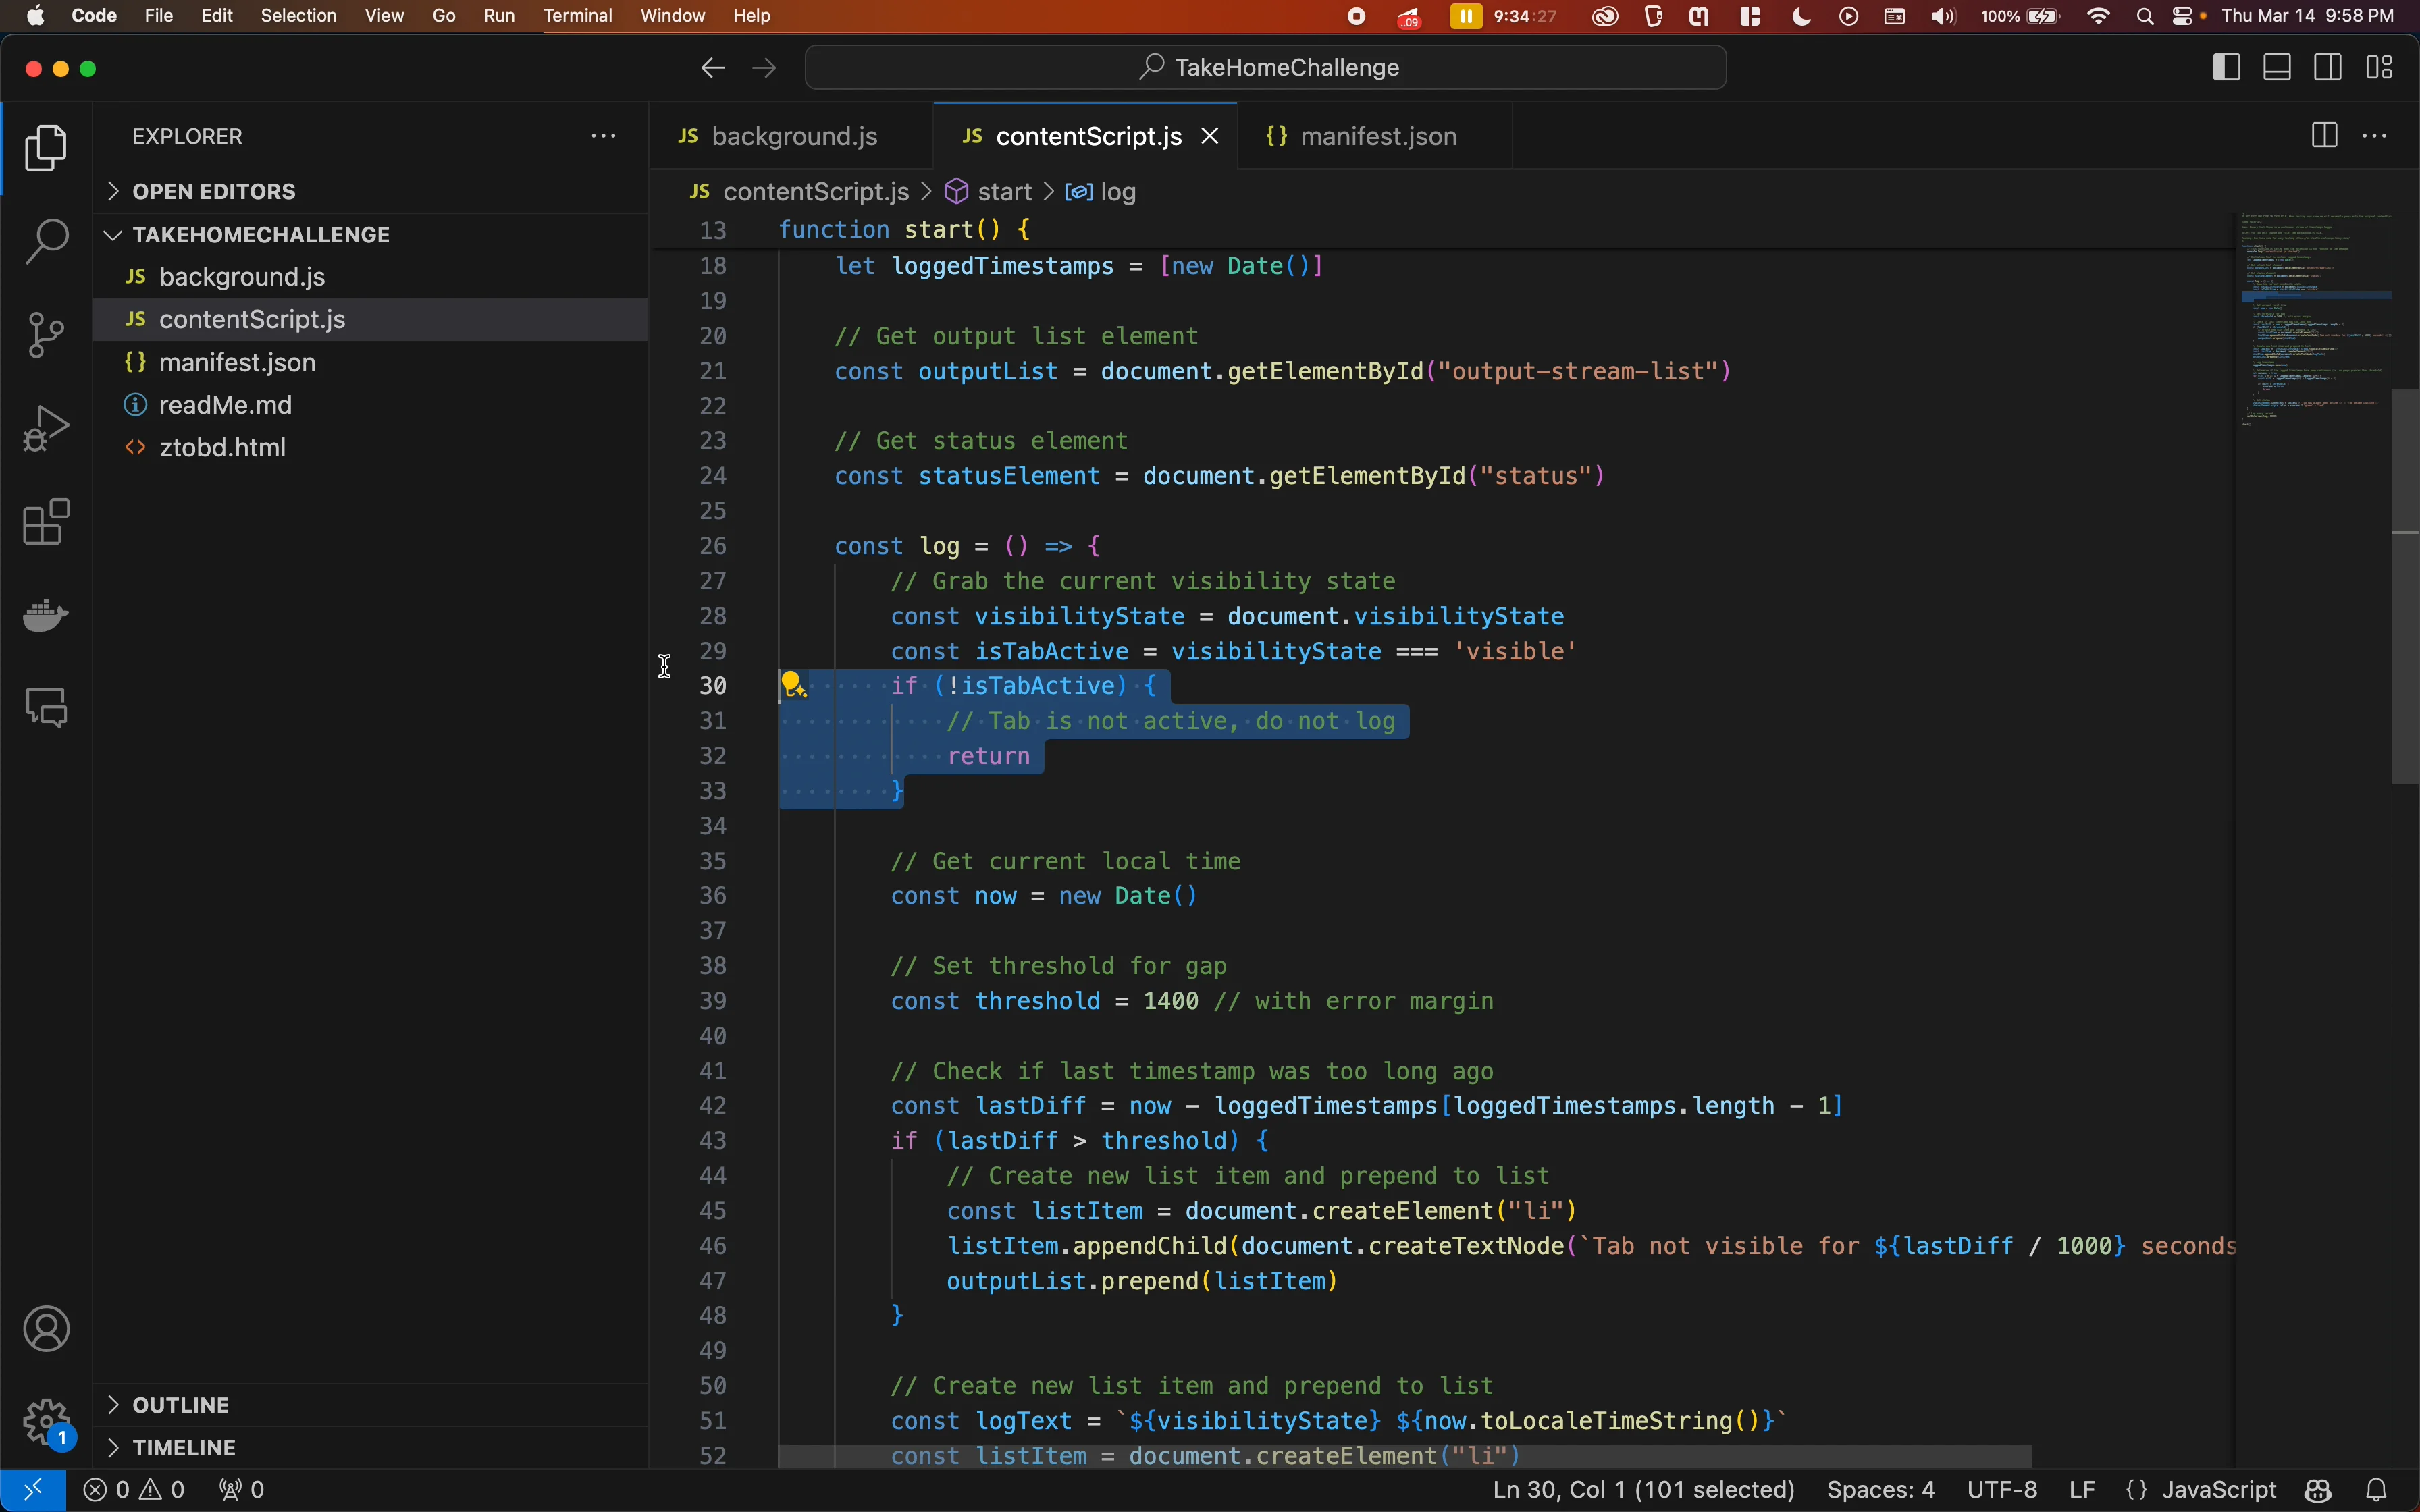Change the LF end of line sequence
Image resolution: width=2420 pixels, height=1512 pixels.
2082,1490
